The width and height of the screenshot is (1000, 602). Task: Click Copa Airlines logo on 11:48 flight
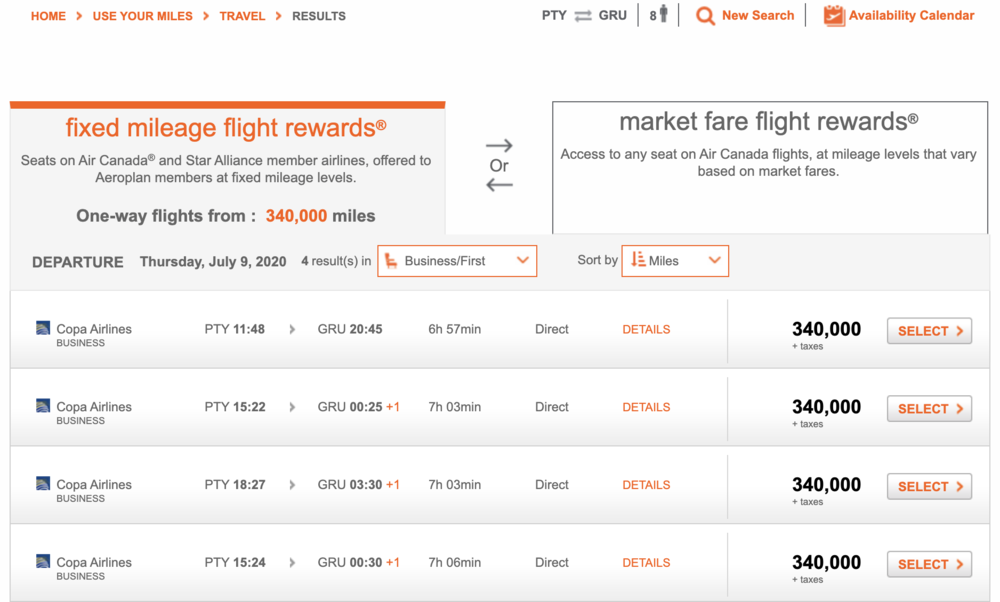(x=43, y=328)
